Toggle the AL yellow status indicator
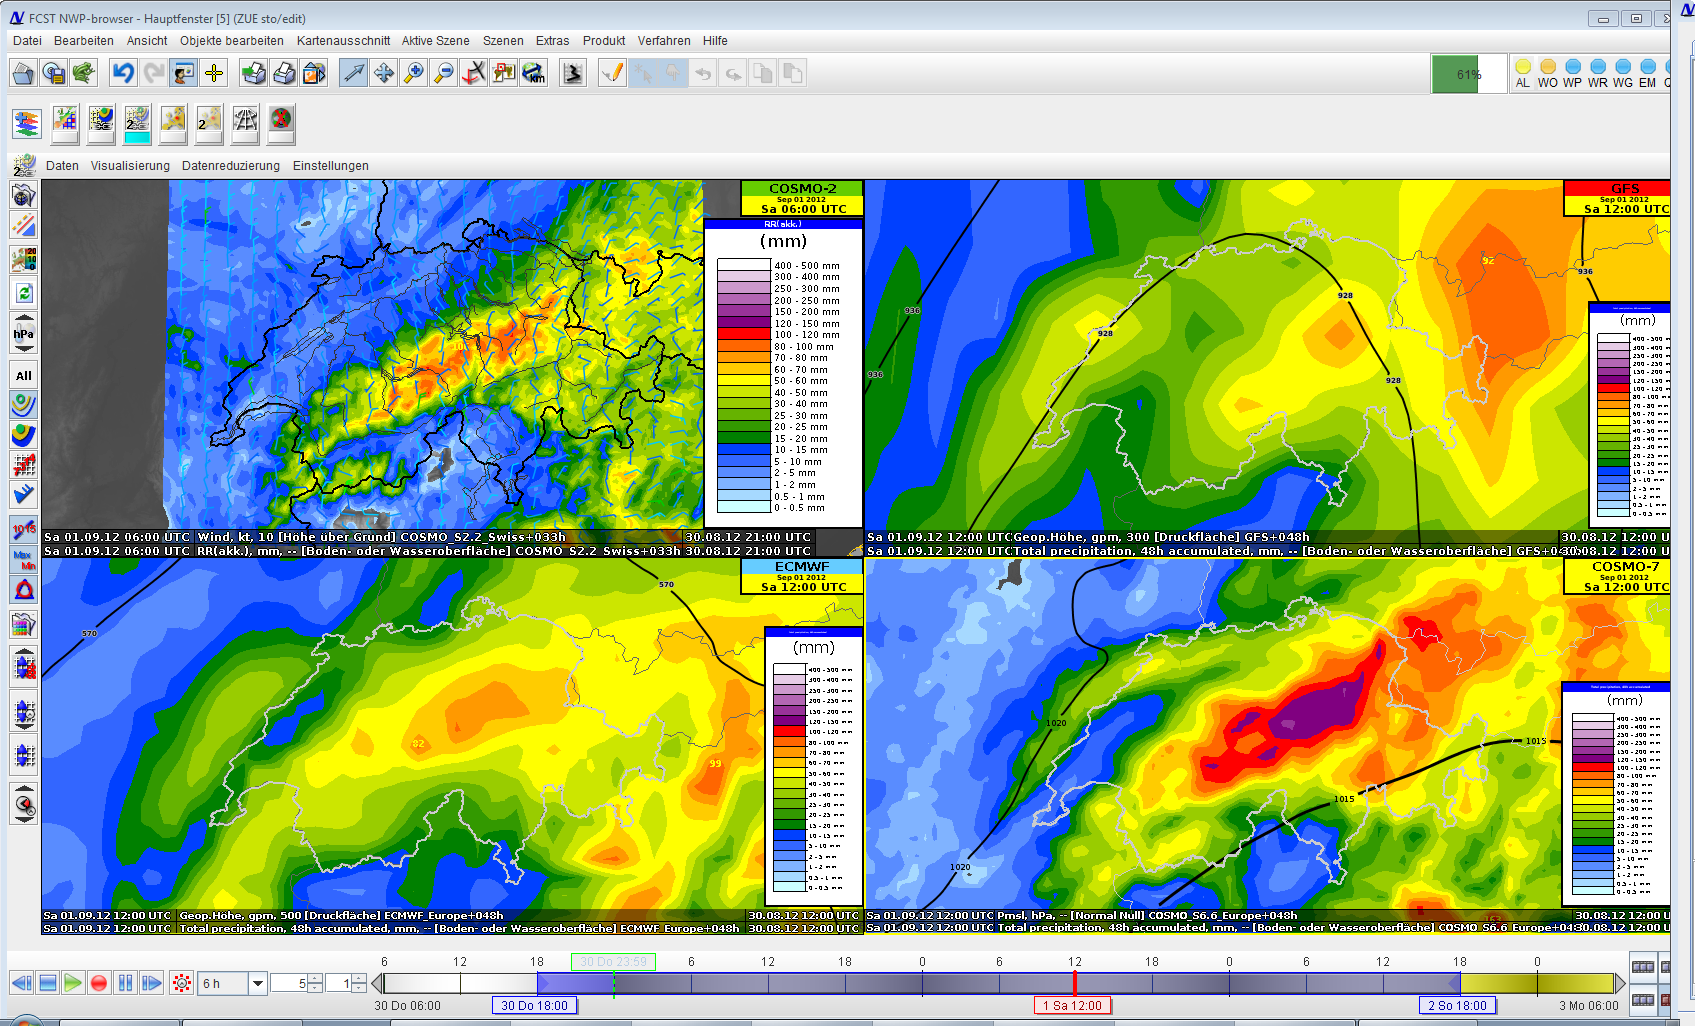This screenshot has width=1695, height=1026. click(1522, 67)
